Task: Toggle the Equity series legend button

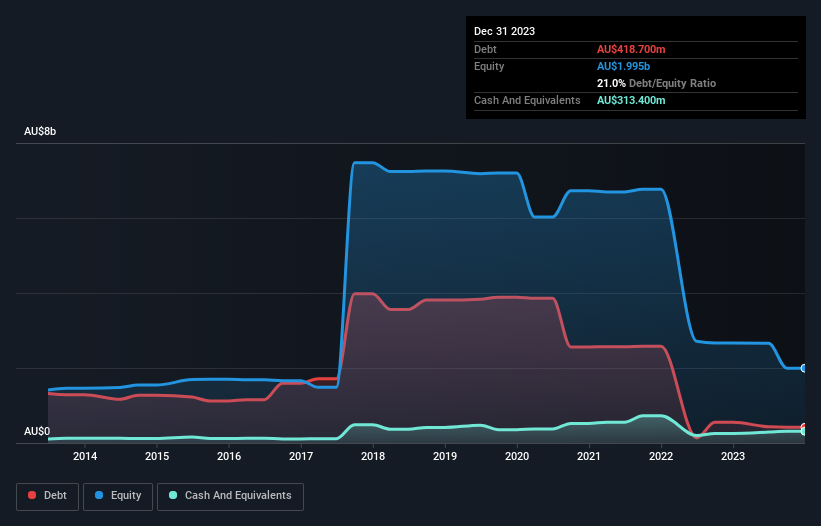Action: (118, 496)
